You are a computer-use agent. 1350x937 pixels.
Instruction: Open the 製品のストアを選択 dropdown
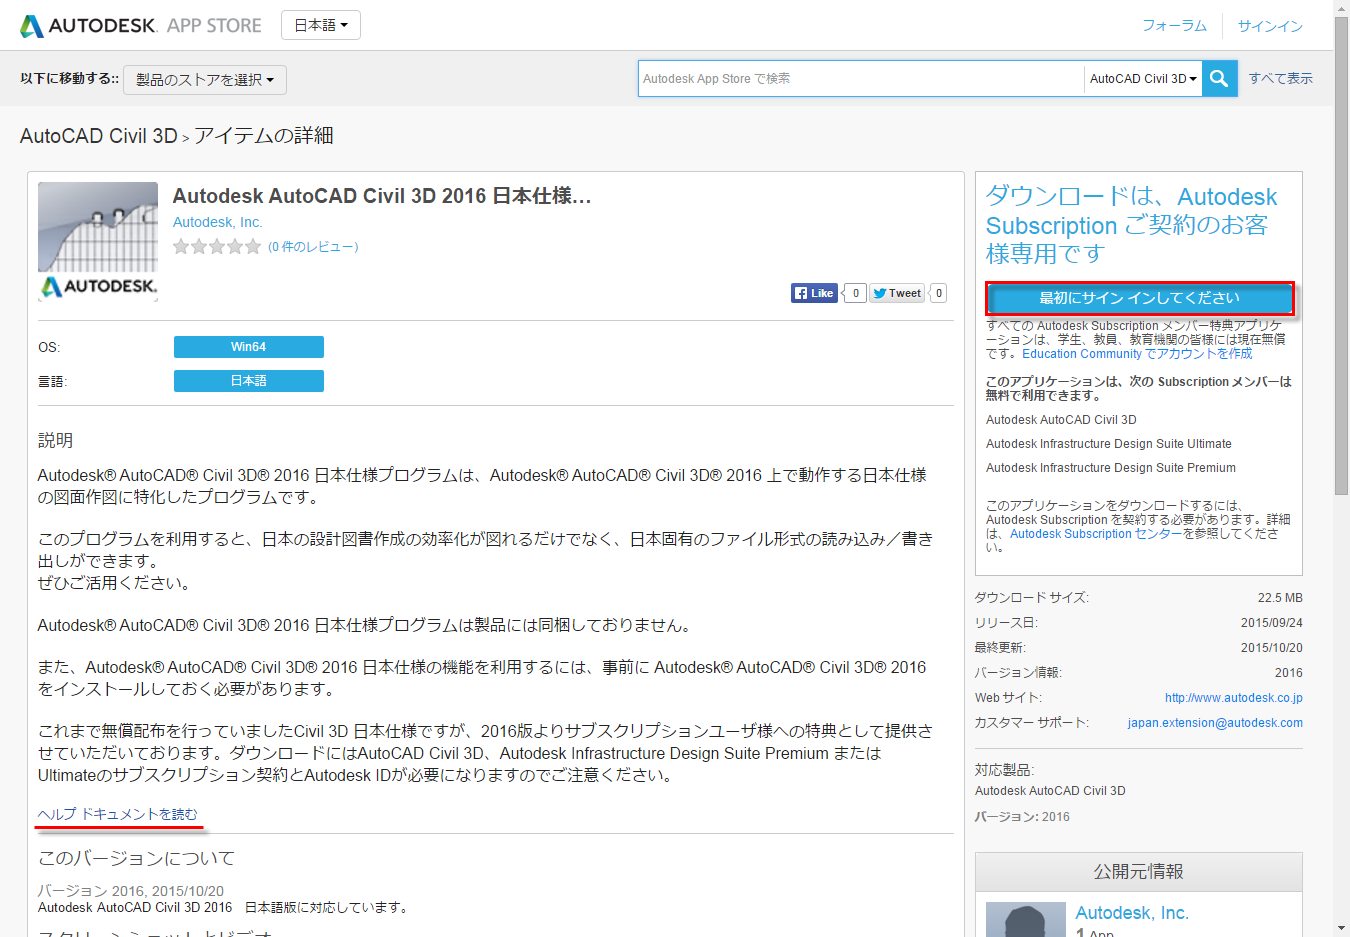coord(205,80)
